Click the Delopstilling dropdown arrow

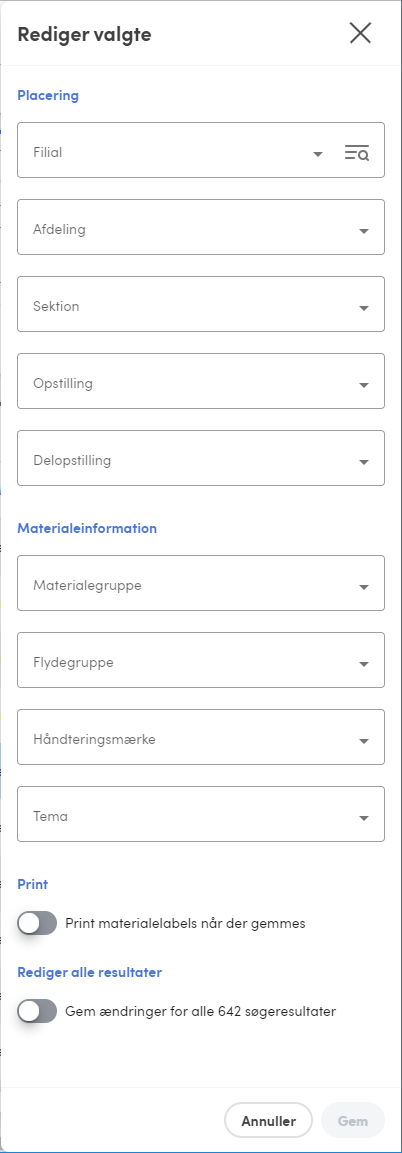pos(364,462)
